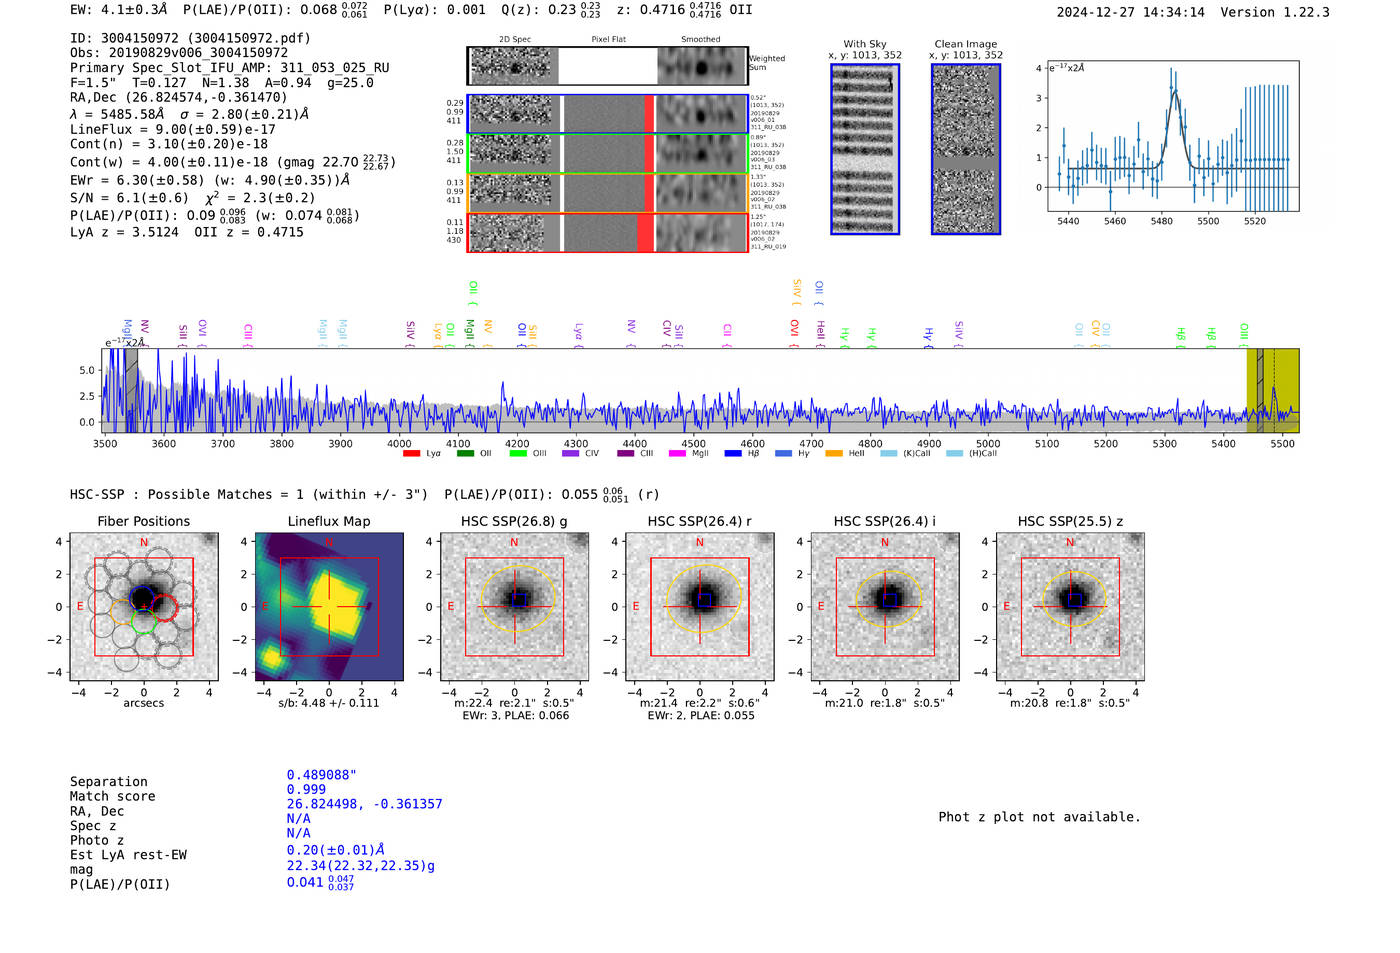
Task: Click the match RA, Dec value 26.824498, -0.361357
Action: click(x=364, y=804)
